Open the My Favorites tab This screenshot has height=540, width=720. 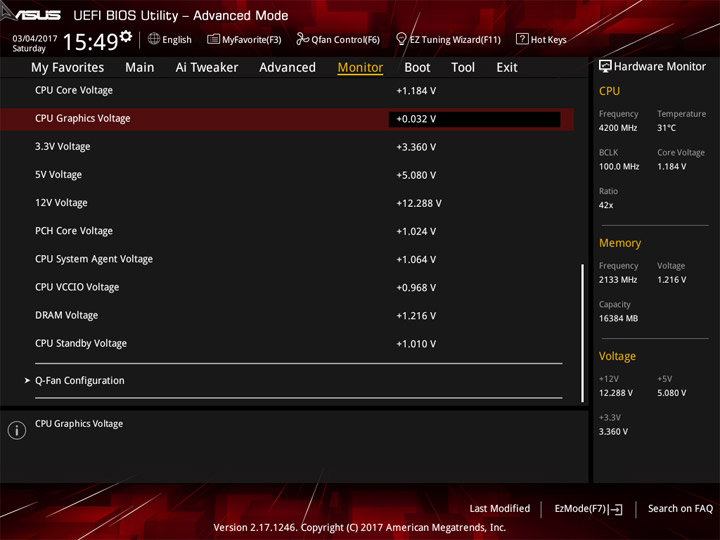[68, 68]
